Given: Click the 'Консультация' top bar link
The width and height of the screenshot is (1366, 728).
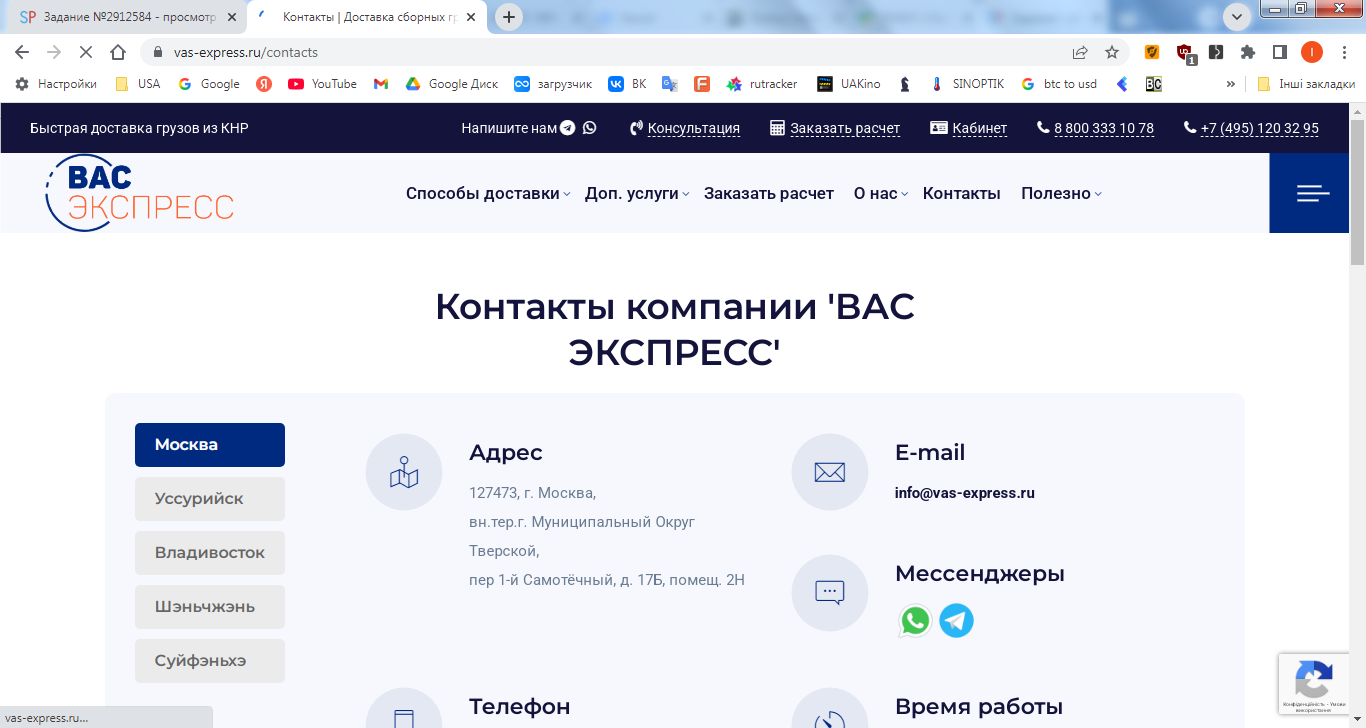Looking at the screenshot, I should pos(685,128).
